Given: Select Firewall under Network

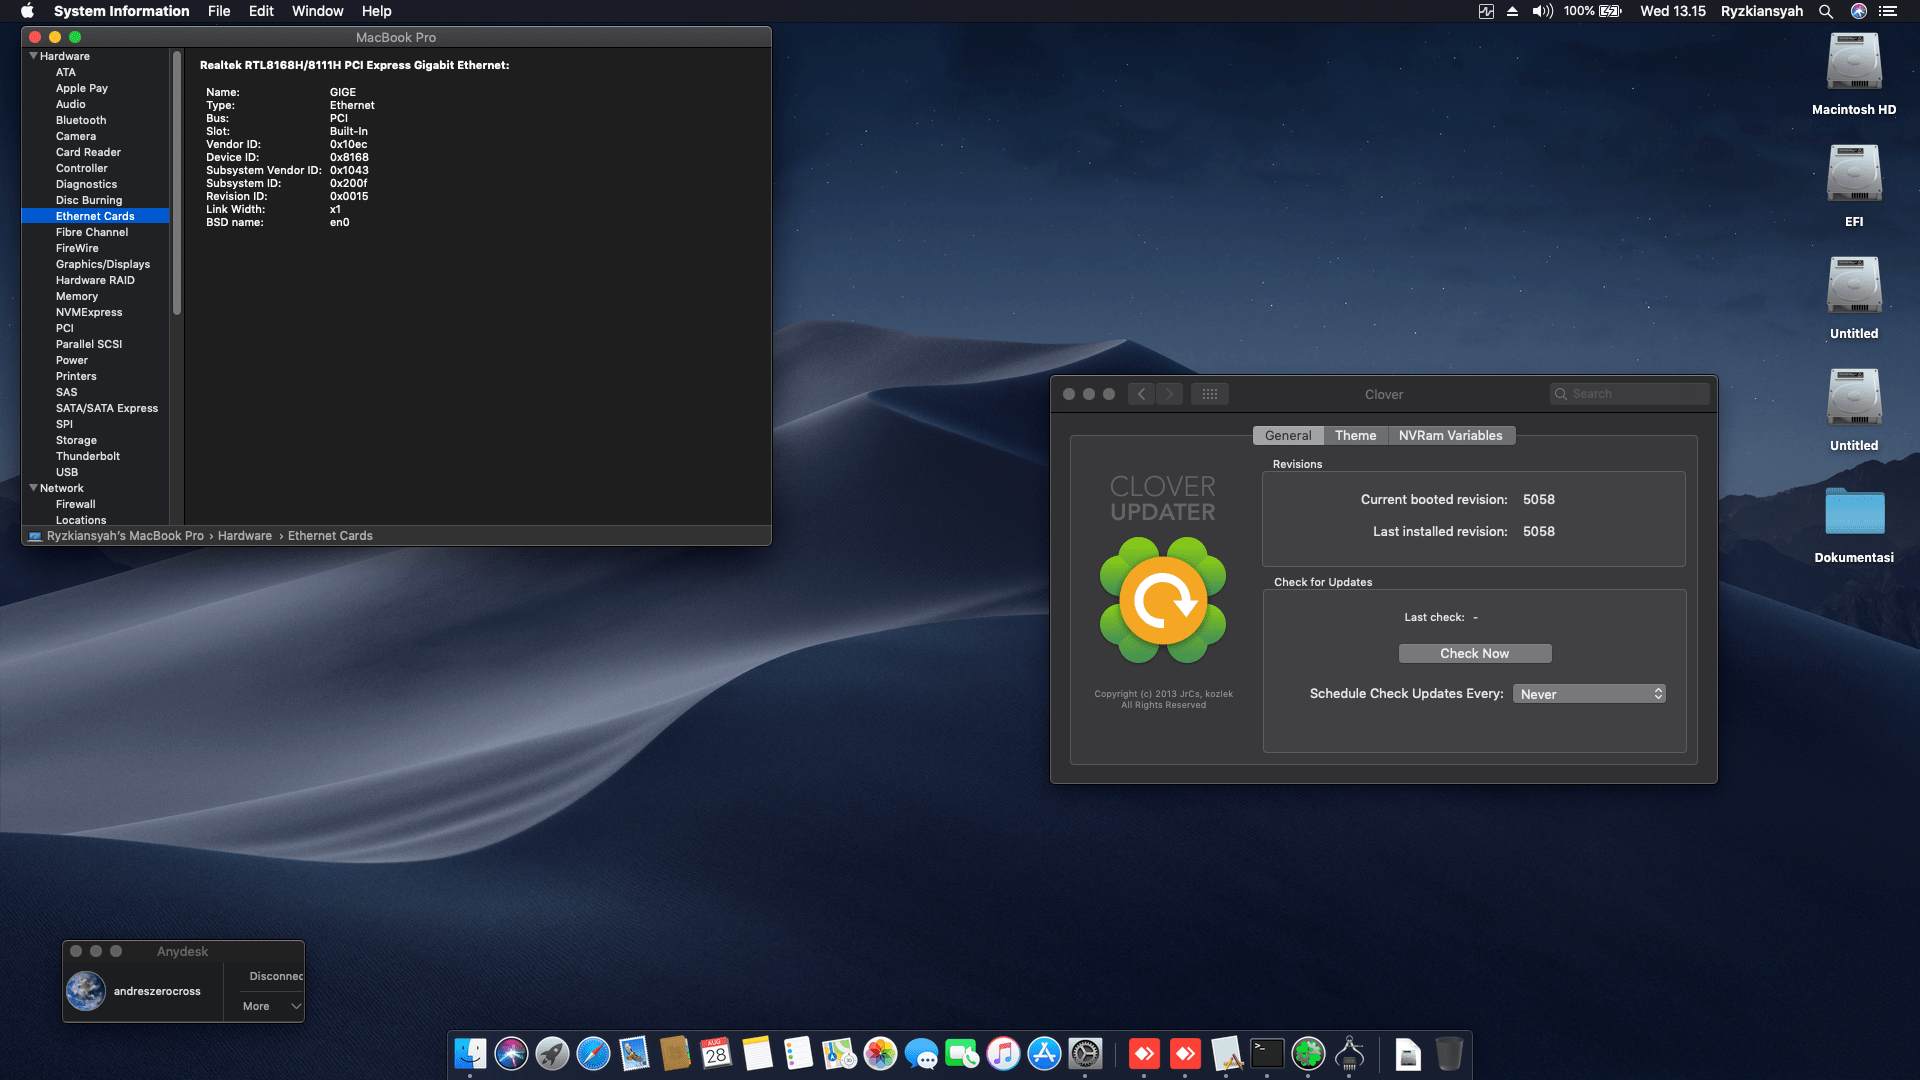Looking at the screenshot, I should 75,504.
